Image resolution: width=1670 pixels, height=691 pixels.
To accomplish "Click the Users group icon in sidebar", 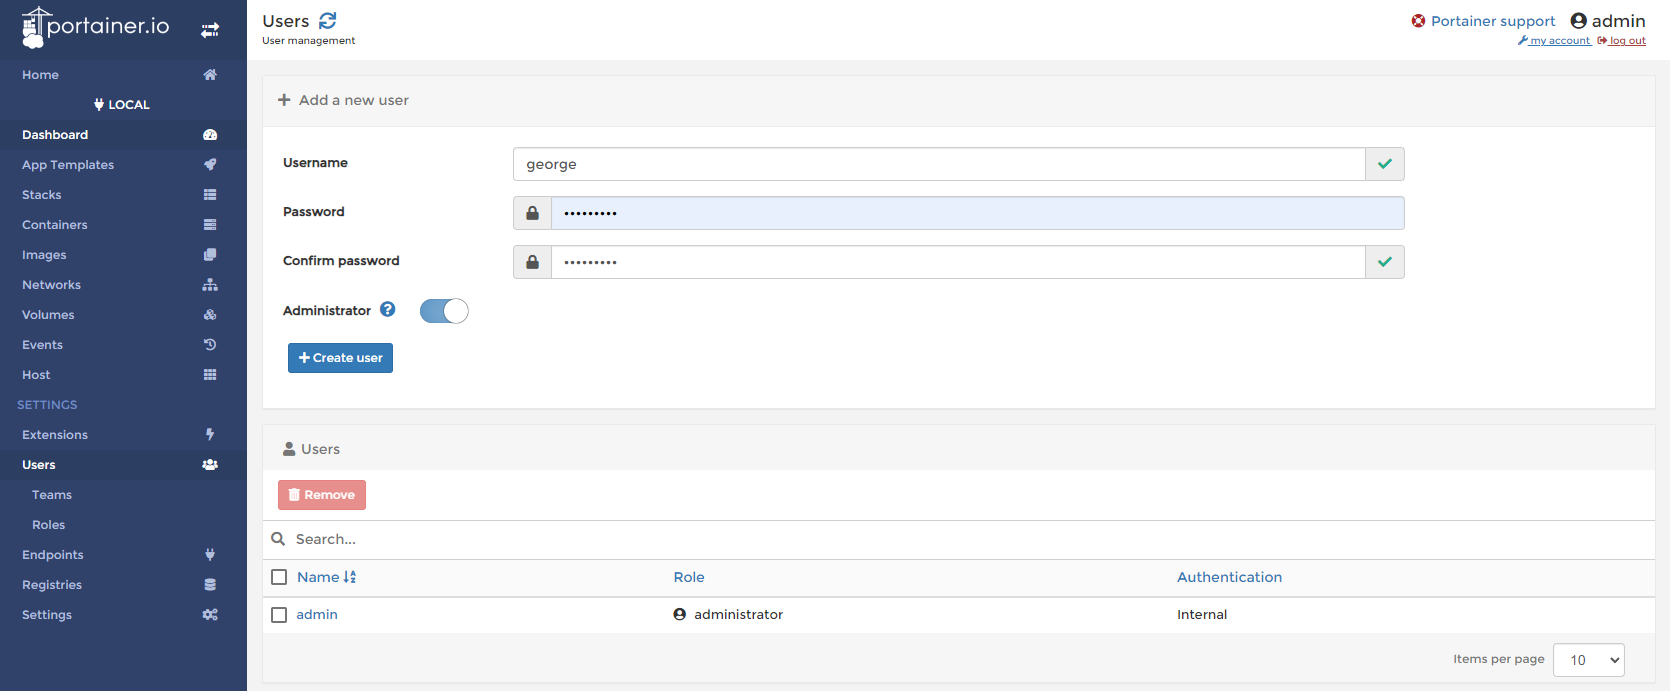I will pyautogui.click(x=210, y=465).
